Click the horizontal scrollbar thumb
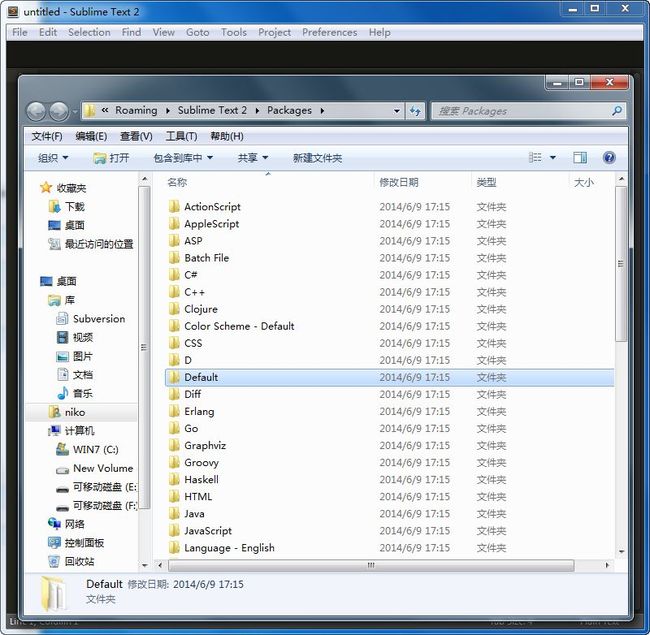The width and height of the screenshot is (650, 635). (371, 565)
